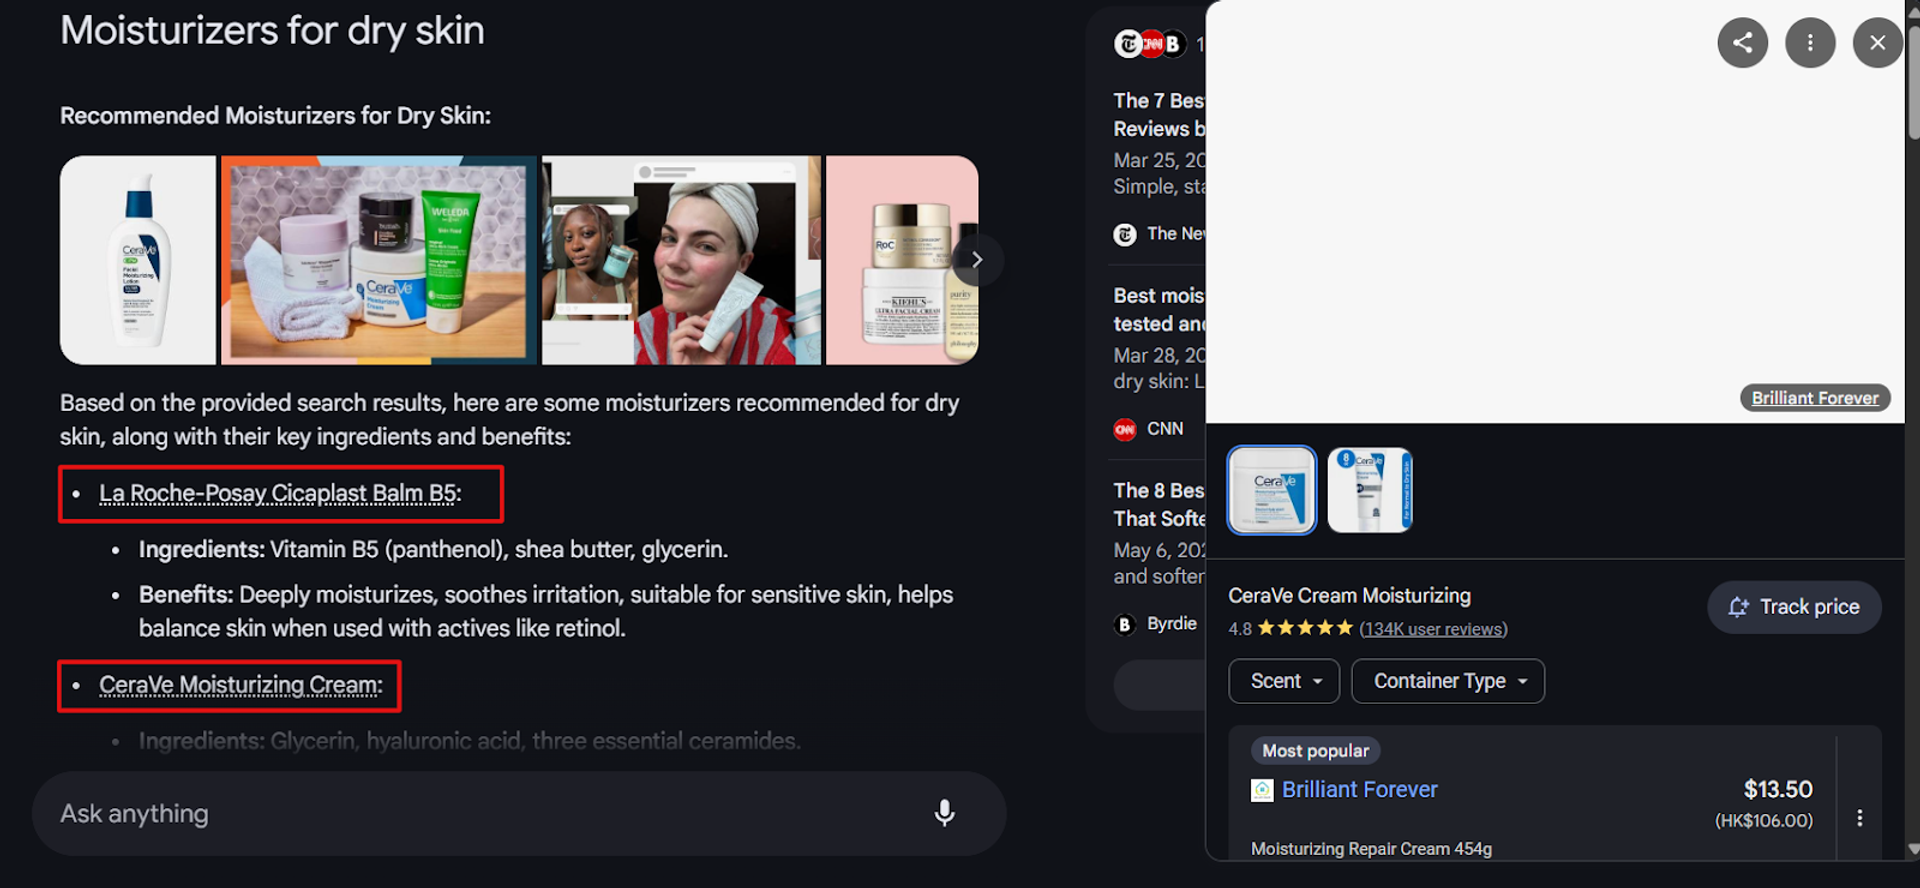Image resolution: width=1920 pixels, height=888 pixels.
Task: Click 'The 8 Bes' source result heading
Action: [x=1159, y=505]
